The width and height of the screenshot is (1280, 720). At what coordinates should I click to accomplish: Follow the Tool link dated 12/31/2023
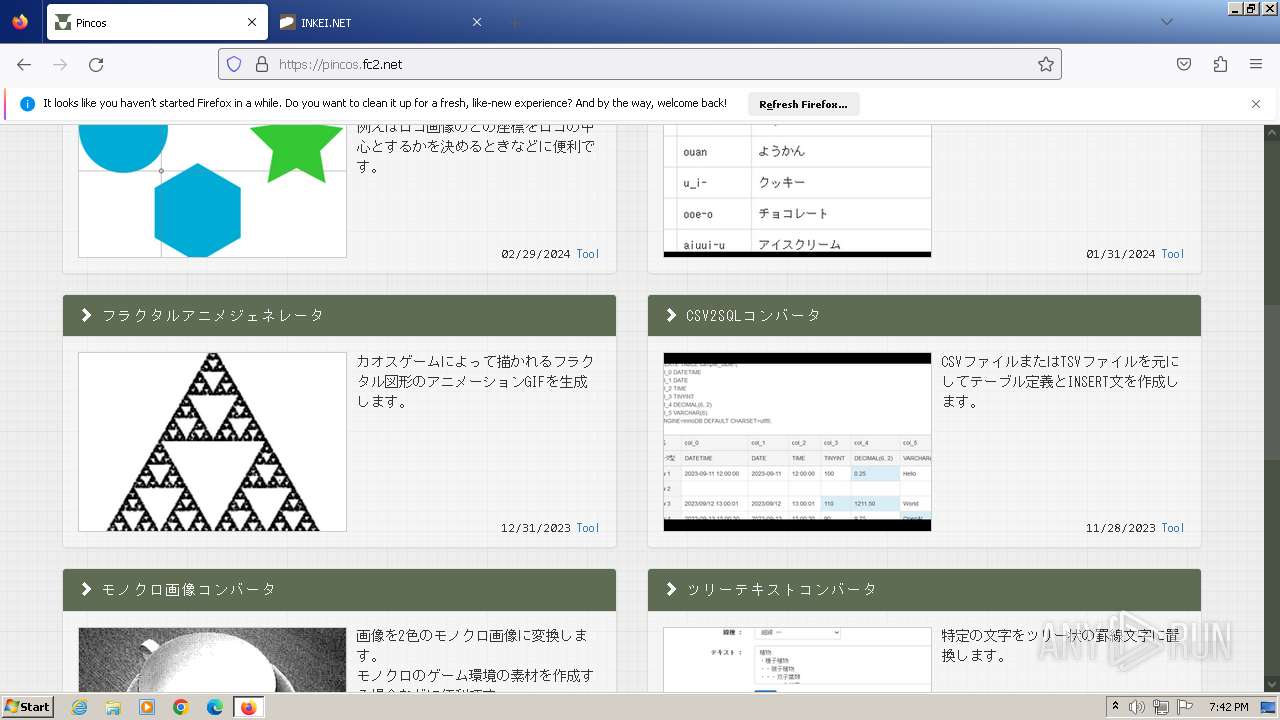[588, 528]
